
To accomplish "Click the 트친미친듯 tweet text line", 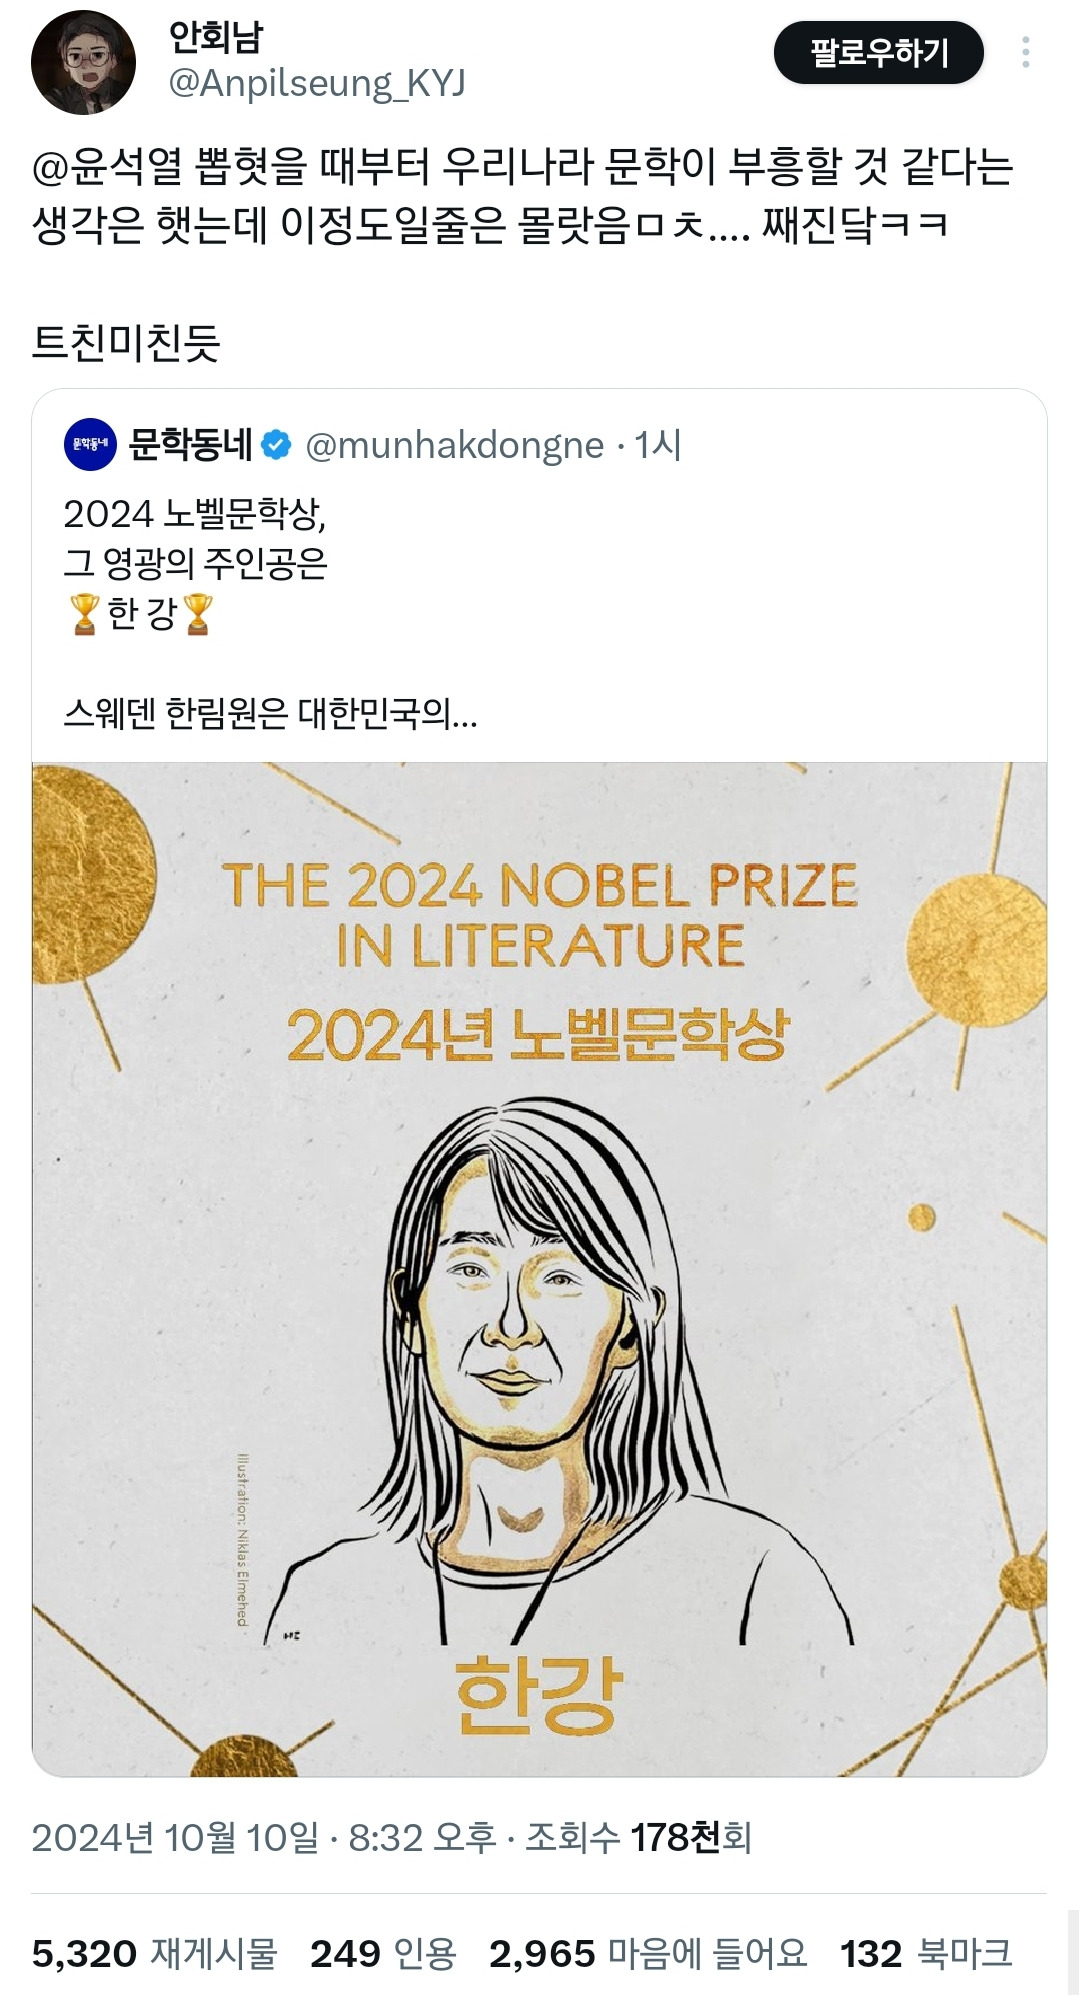I will tap(126, 342).
